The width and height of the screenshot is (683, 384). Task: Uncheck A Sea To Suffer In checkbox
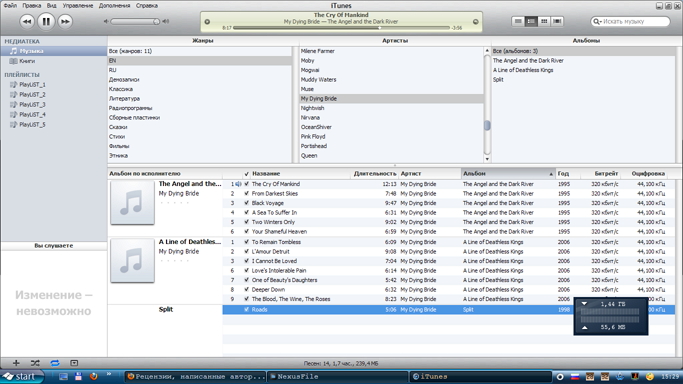tap(247, 213)
